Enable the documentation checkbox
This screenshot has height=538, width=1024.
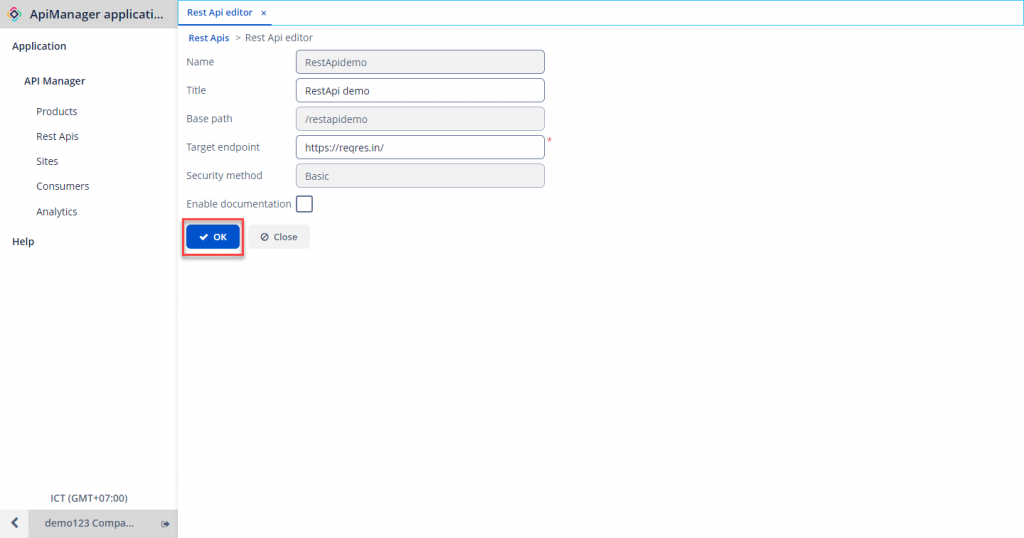(305, 204)
